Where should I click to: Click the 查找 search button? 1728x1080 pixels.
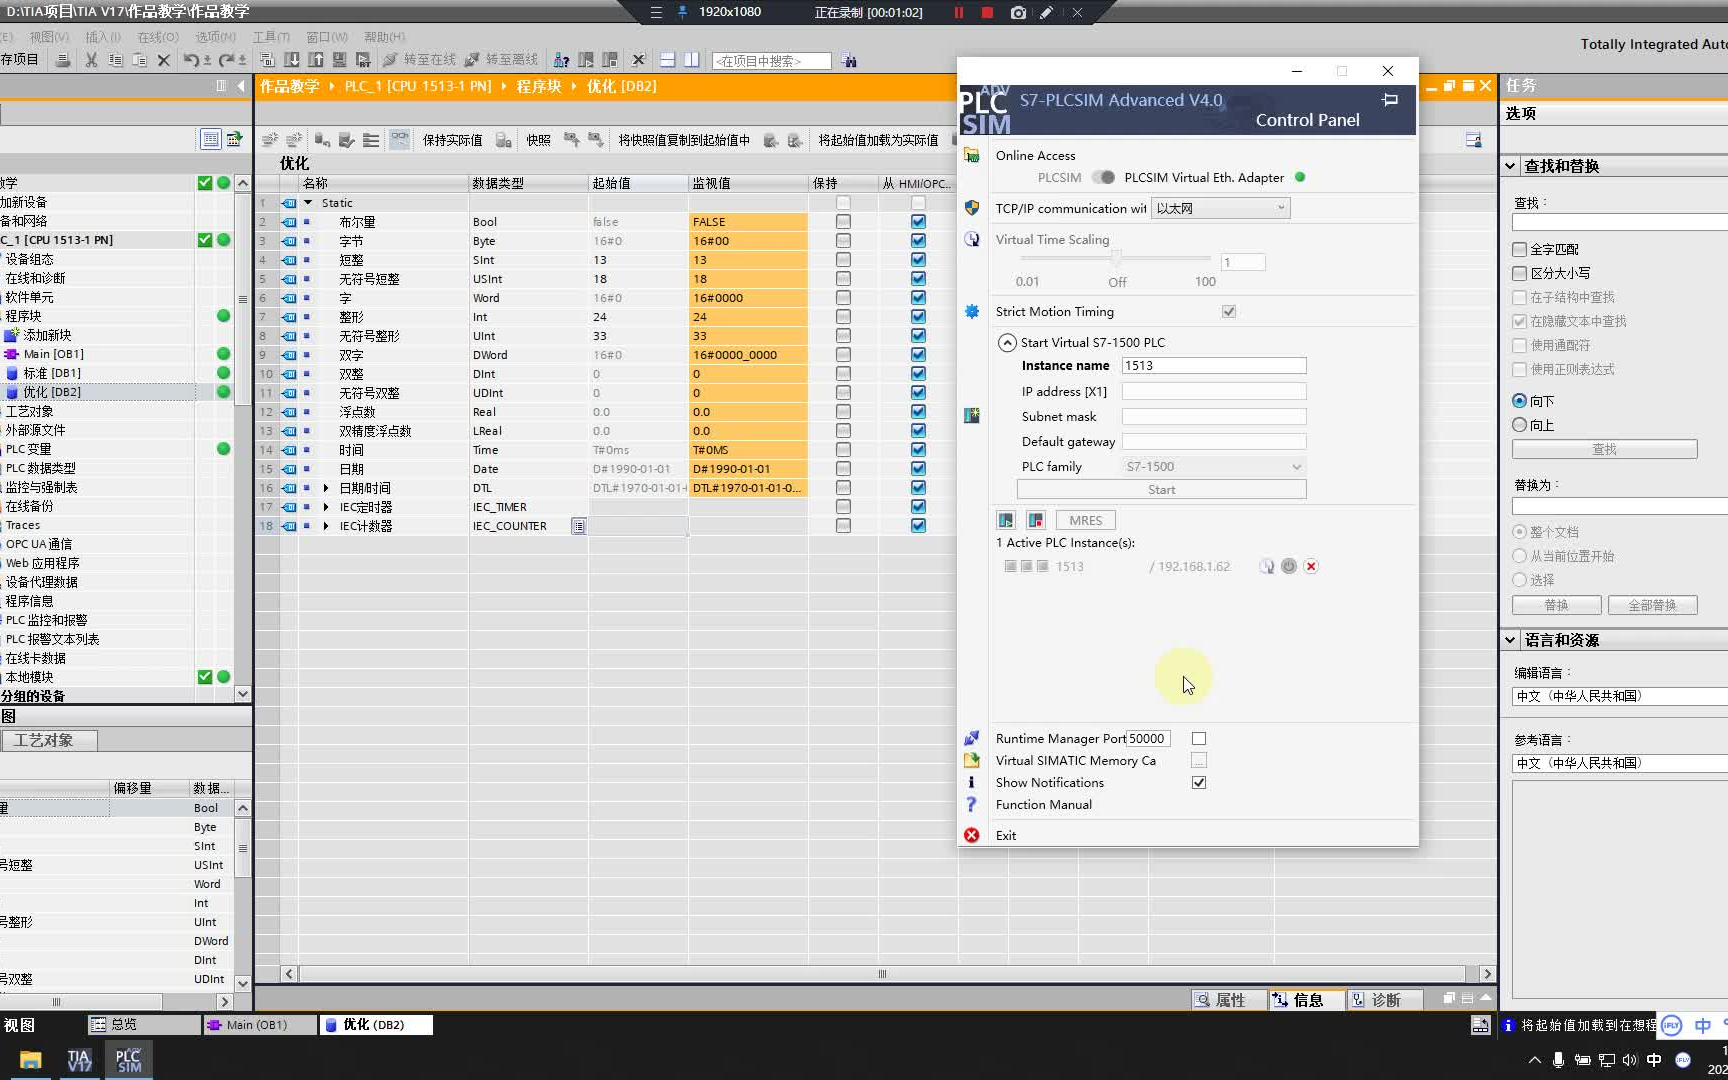pos(1604,449)
